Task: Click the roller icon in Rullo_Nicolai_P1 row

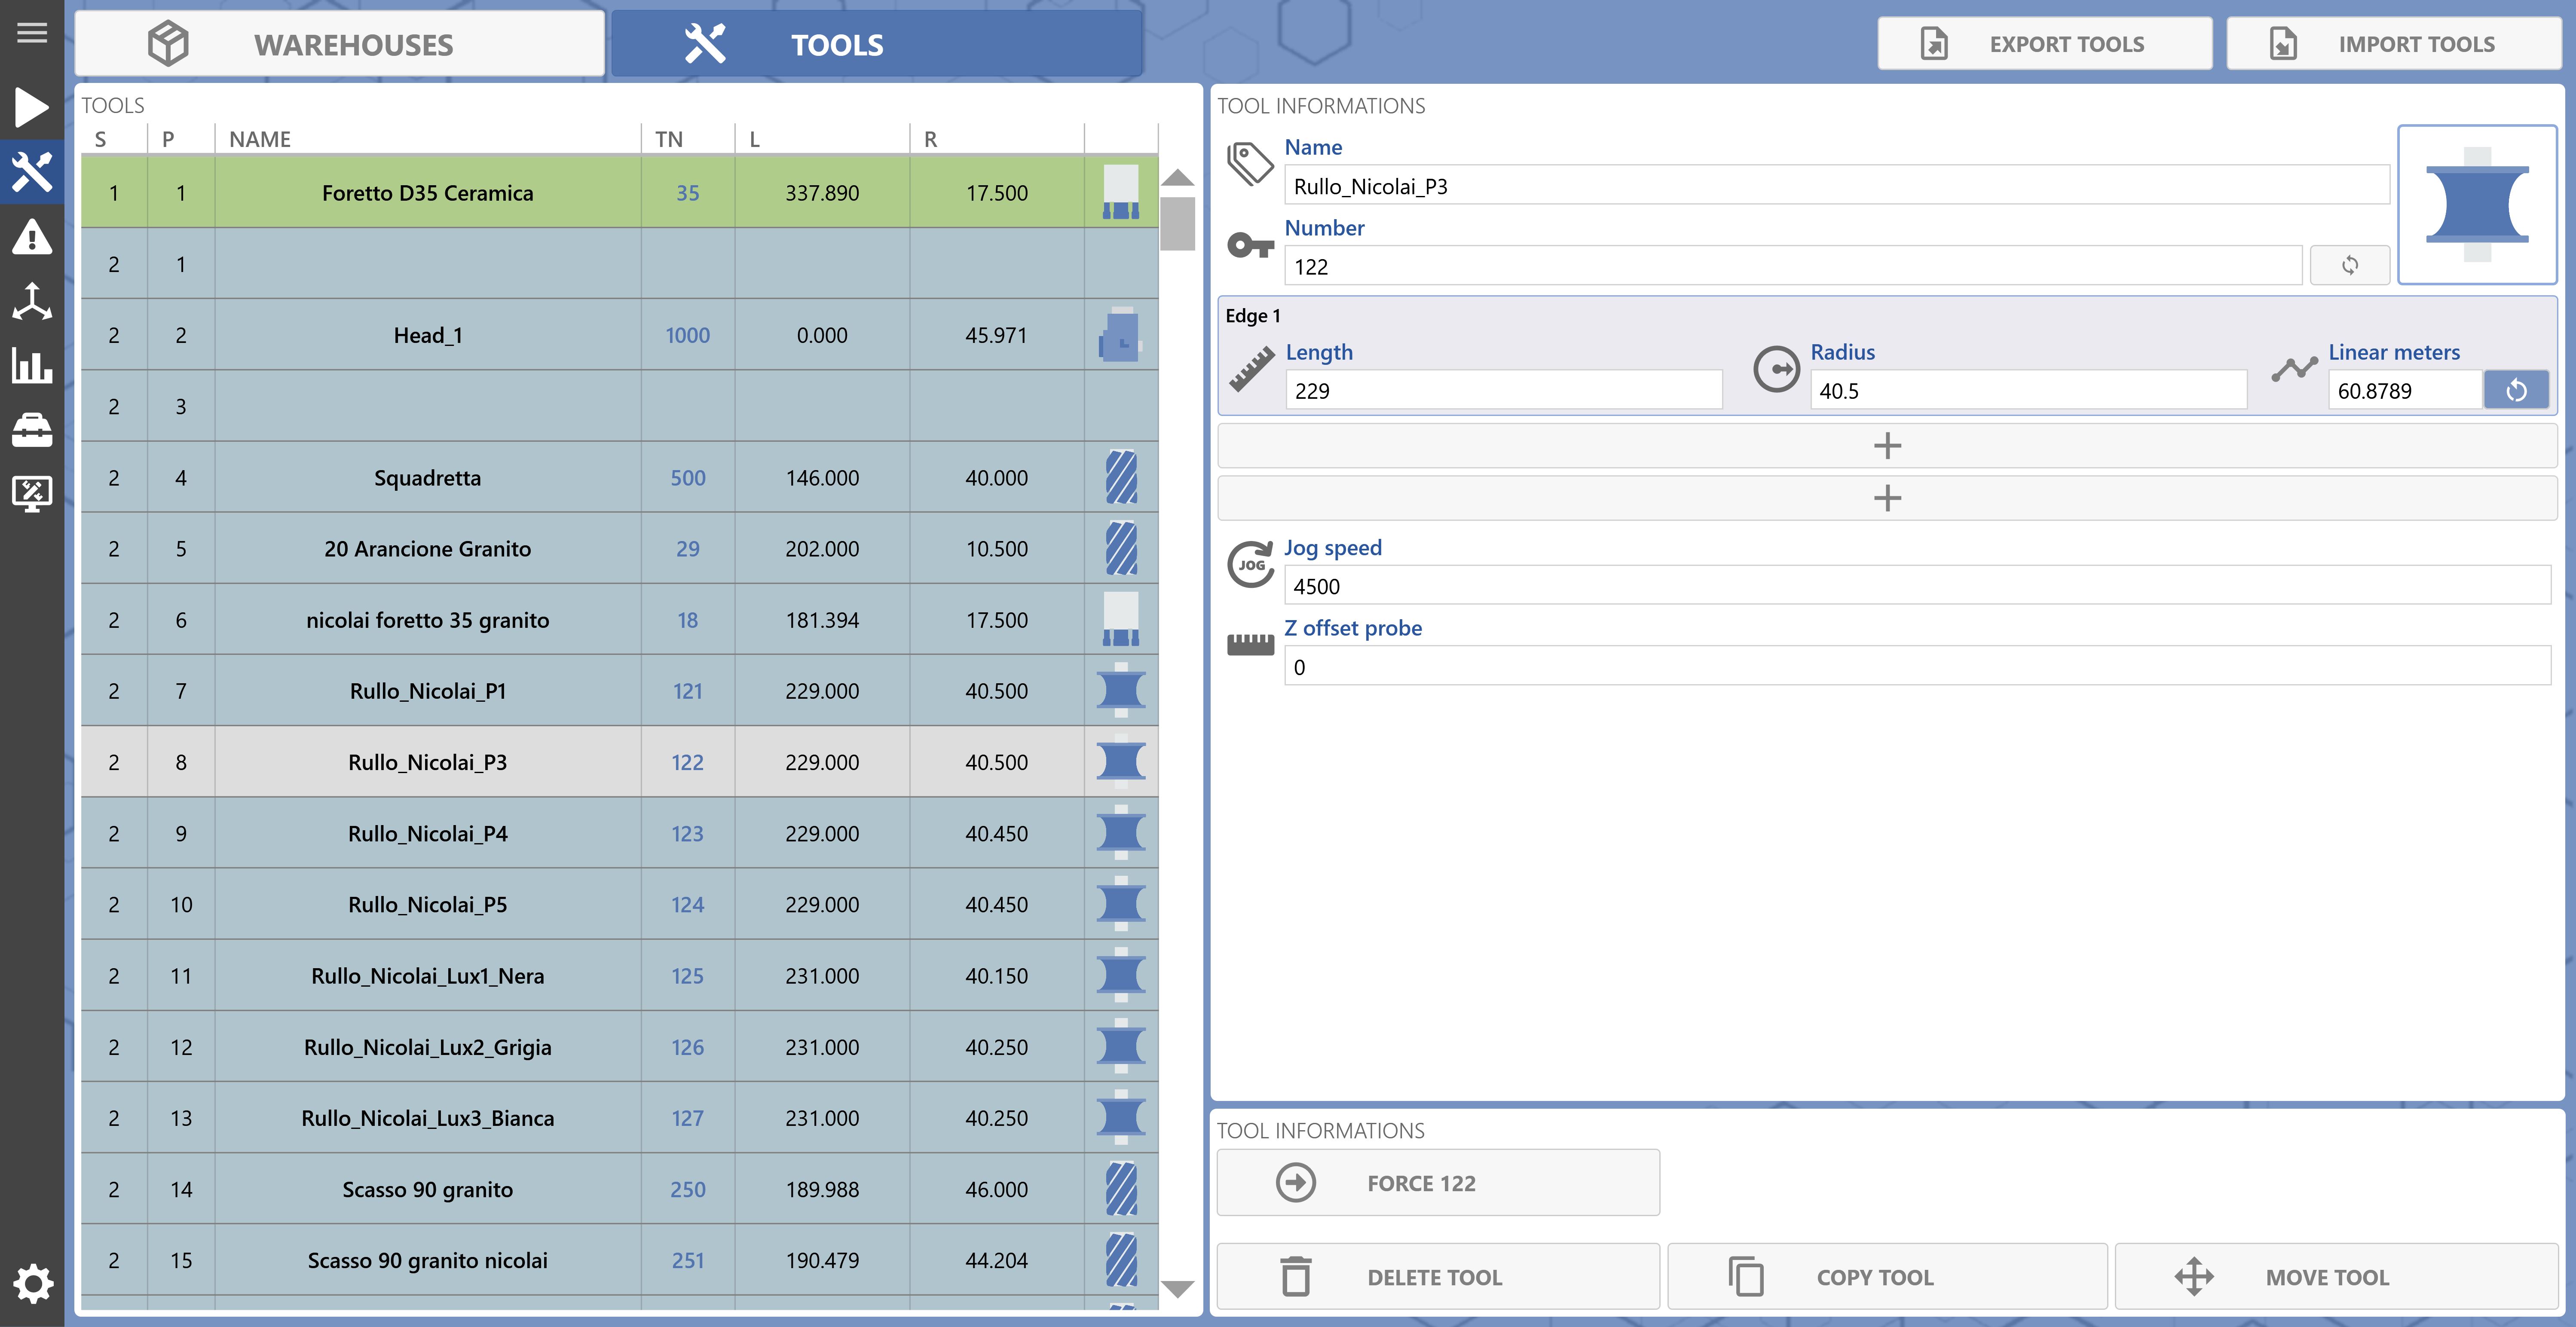Action: (1120, 690)
